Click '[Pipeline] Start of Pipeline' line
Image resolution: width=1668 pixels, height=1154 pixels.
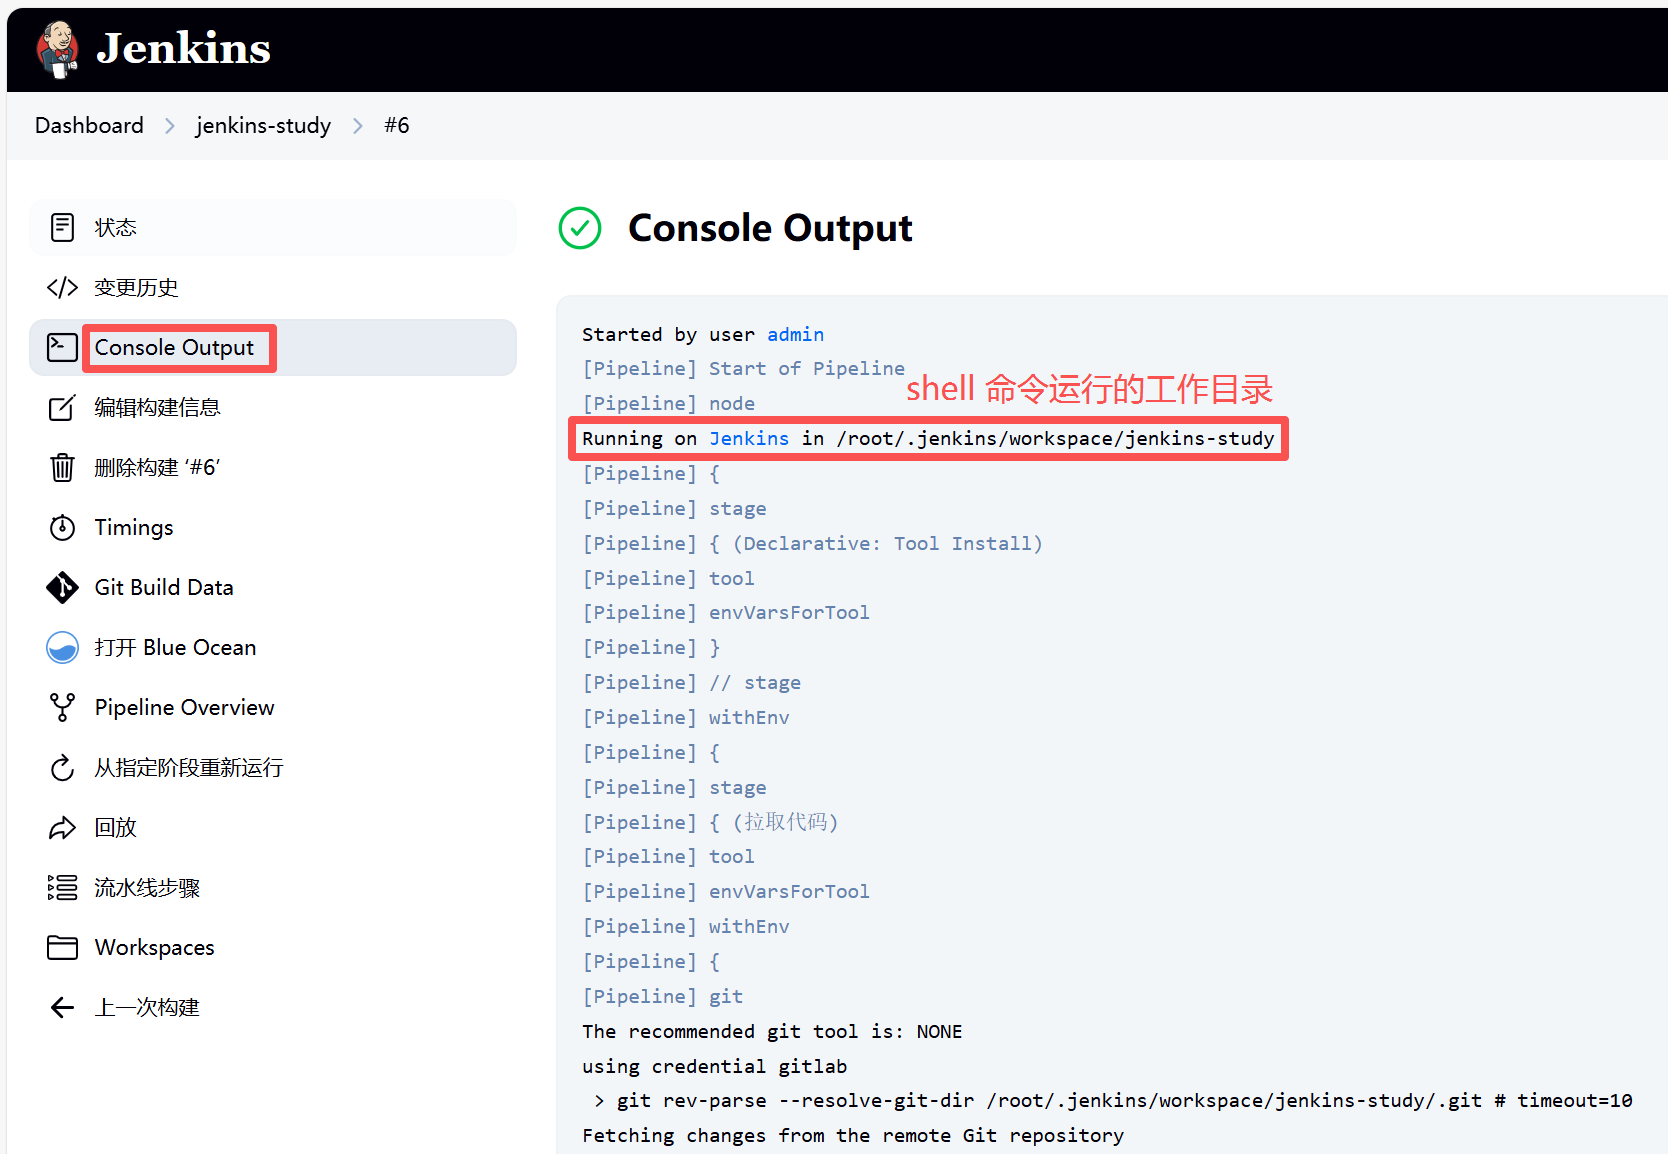tap(743, 368)
